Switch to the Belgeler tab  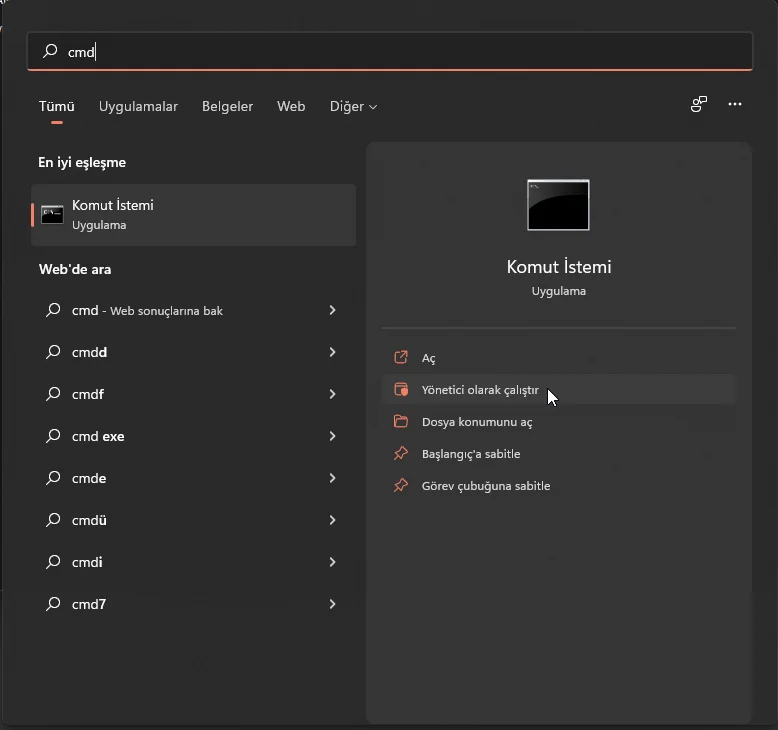(227, 106)
